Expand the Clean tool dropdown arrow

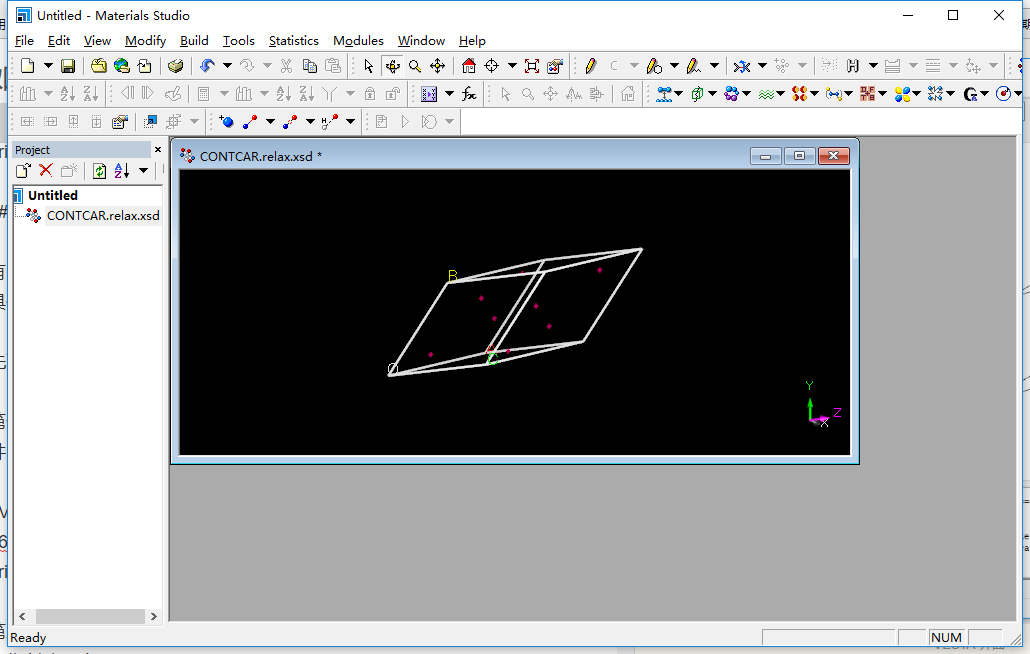tap(762, 66)
